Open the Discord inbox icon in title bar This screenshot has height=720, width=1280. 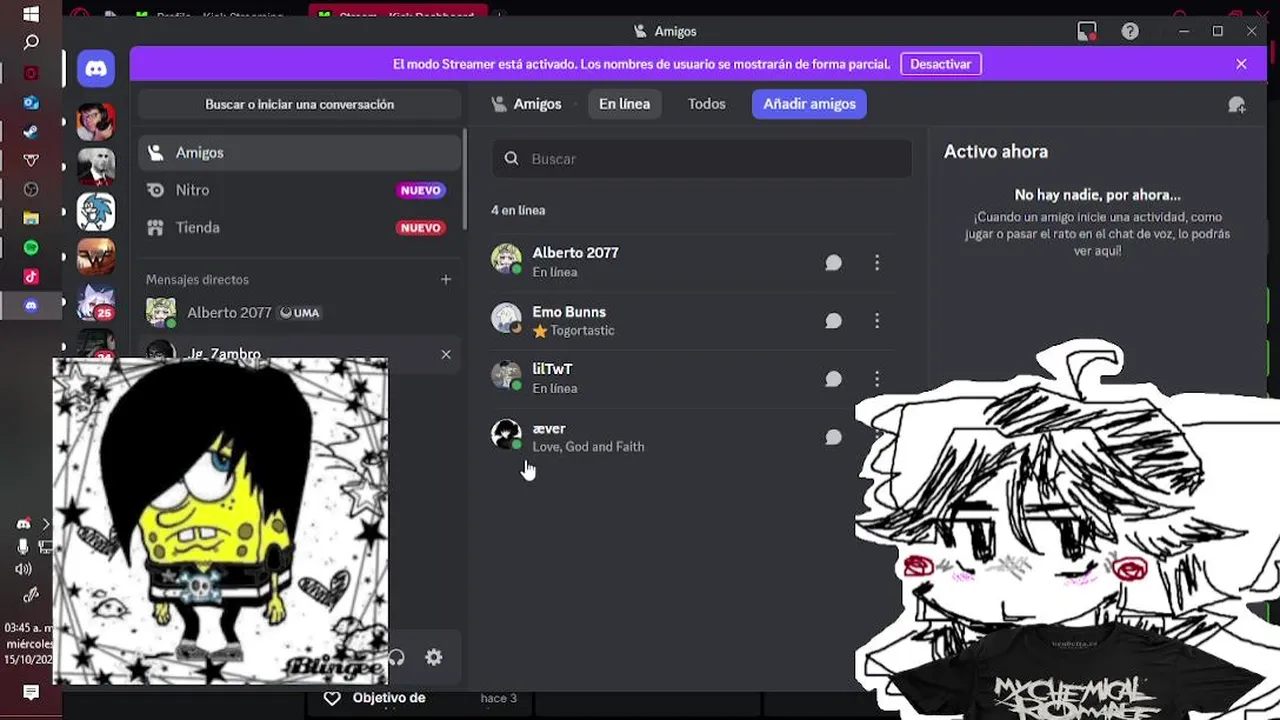point(1087,31)
